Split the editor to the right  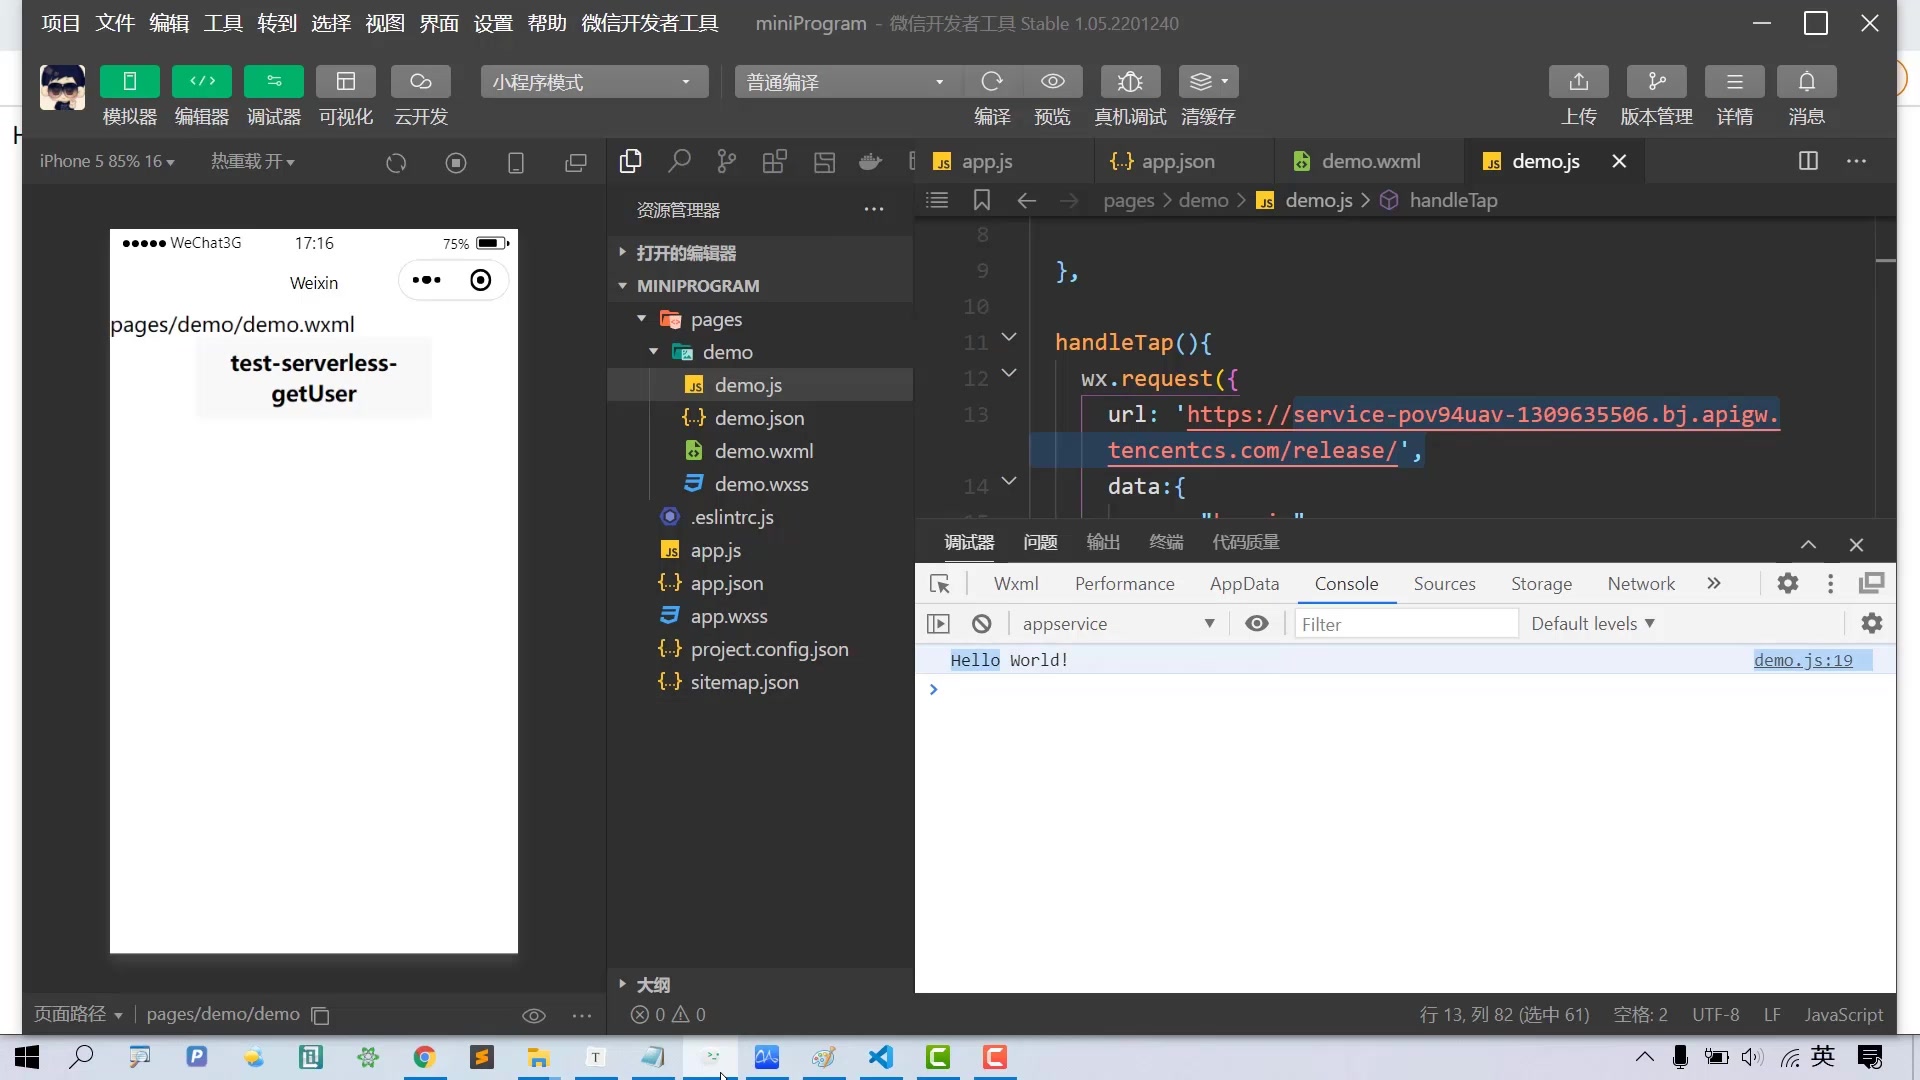pyautogui.click(x=1808, y=161)
